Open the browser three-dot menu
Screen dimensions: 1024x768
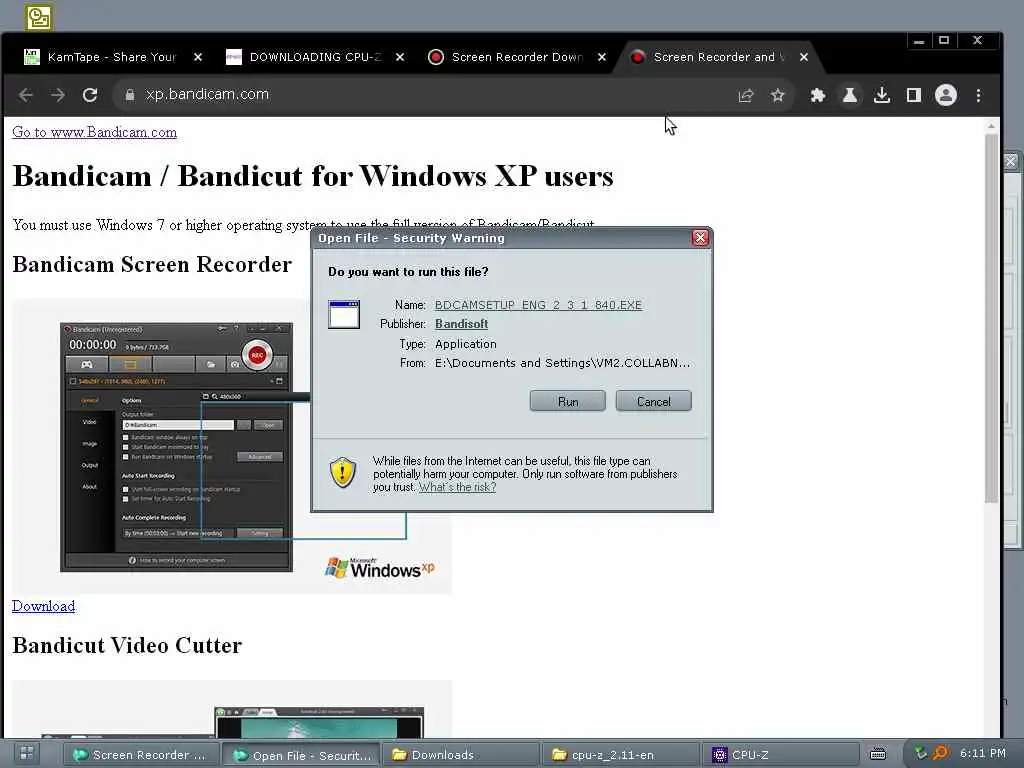978,95
